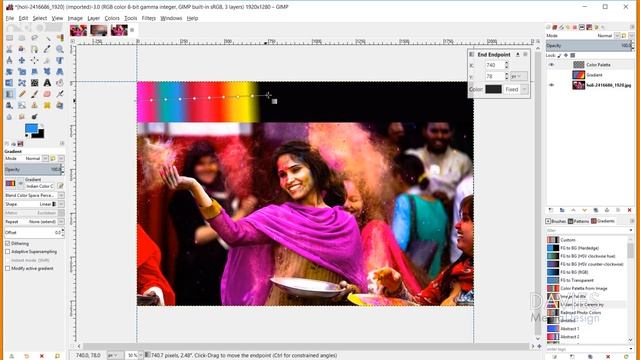Switch to the Gradients tab
The image size is (640, 360).
click(602, 221)
